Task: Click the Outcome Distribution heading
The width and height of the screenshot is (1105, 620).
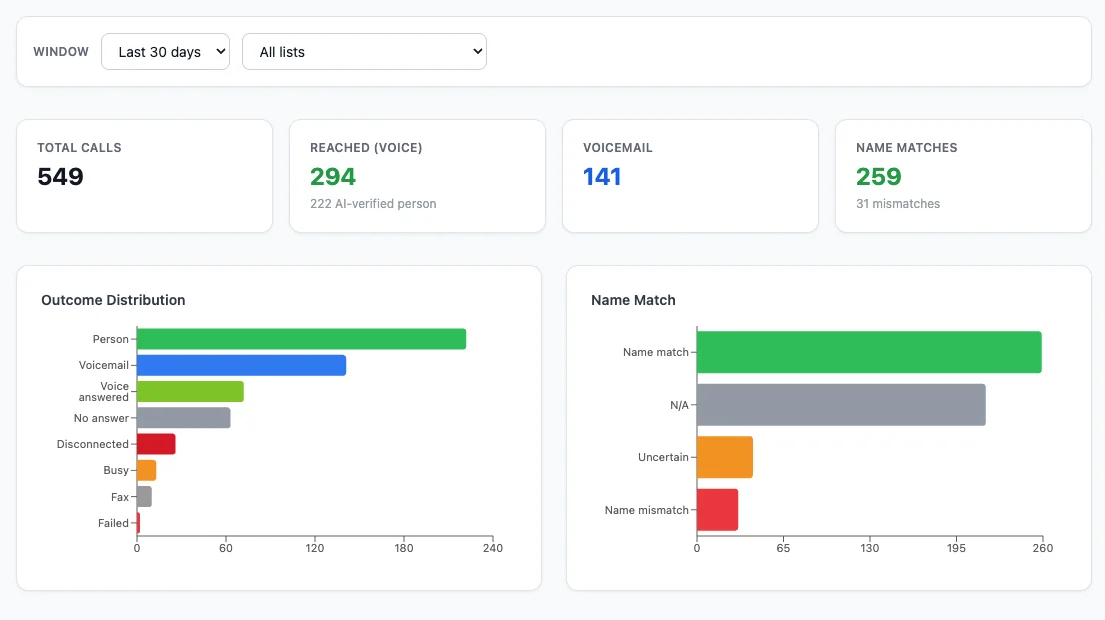Action: [x=113, y=300]
